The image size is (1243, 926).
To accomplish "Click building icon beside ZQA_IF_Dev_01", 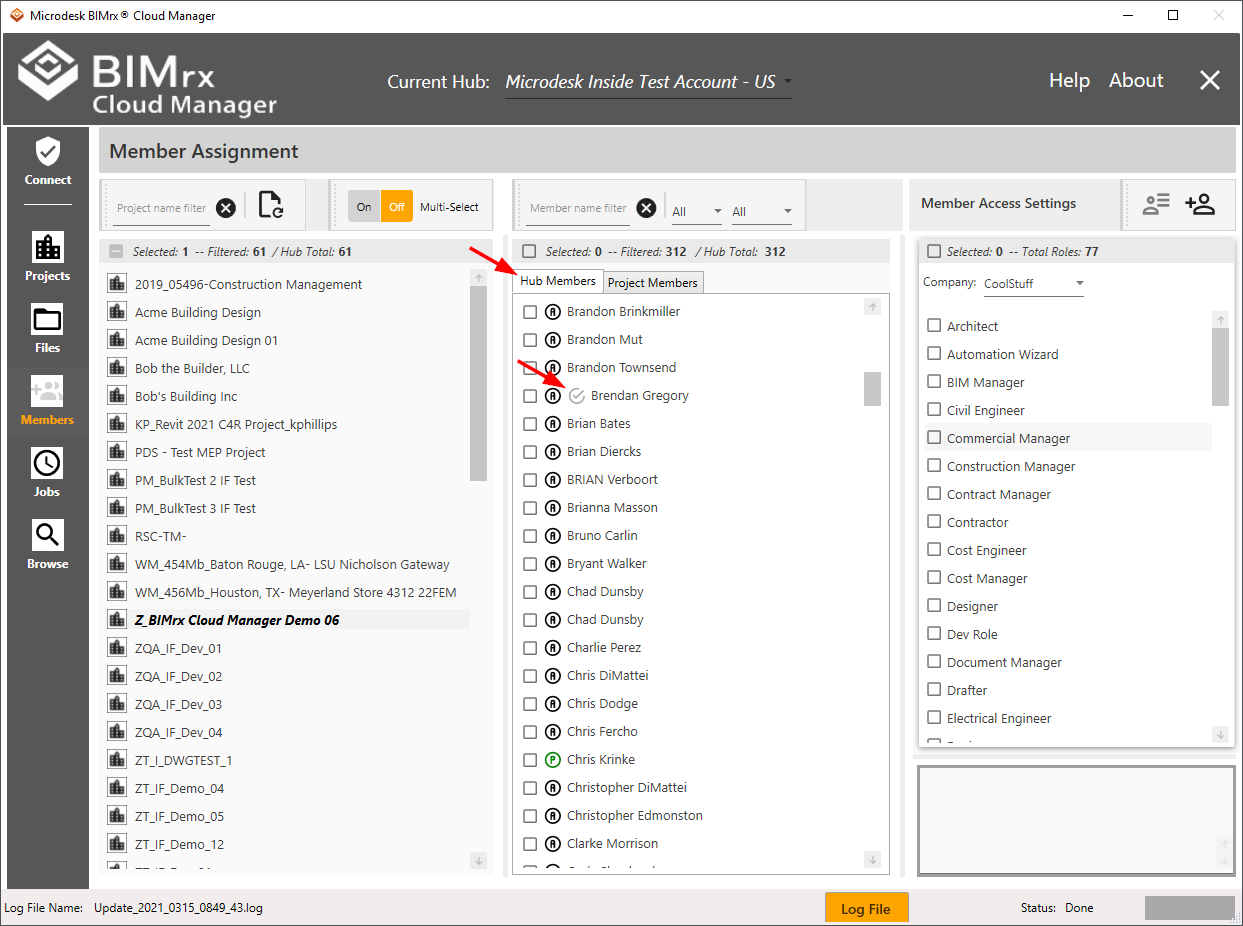I will (x=116, y=648).
